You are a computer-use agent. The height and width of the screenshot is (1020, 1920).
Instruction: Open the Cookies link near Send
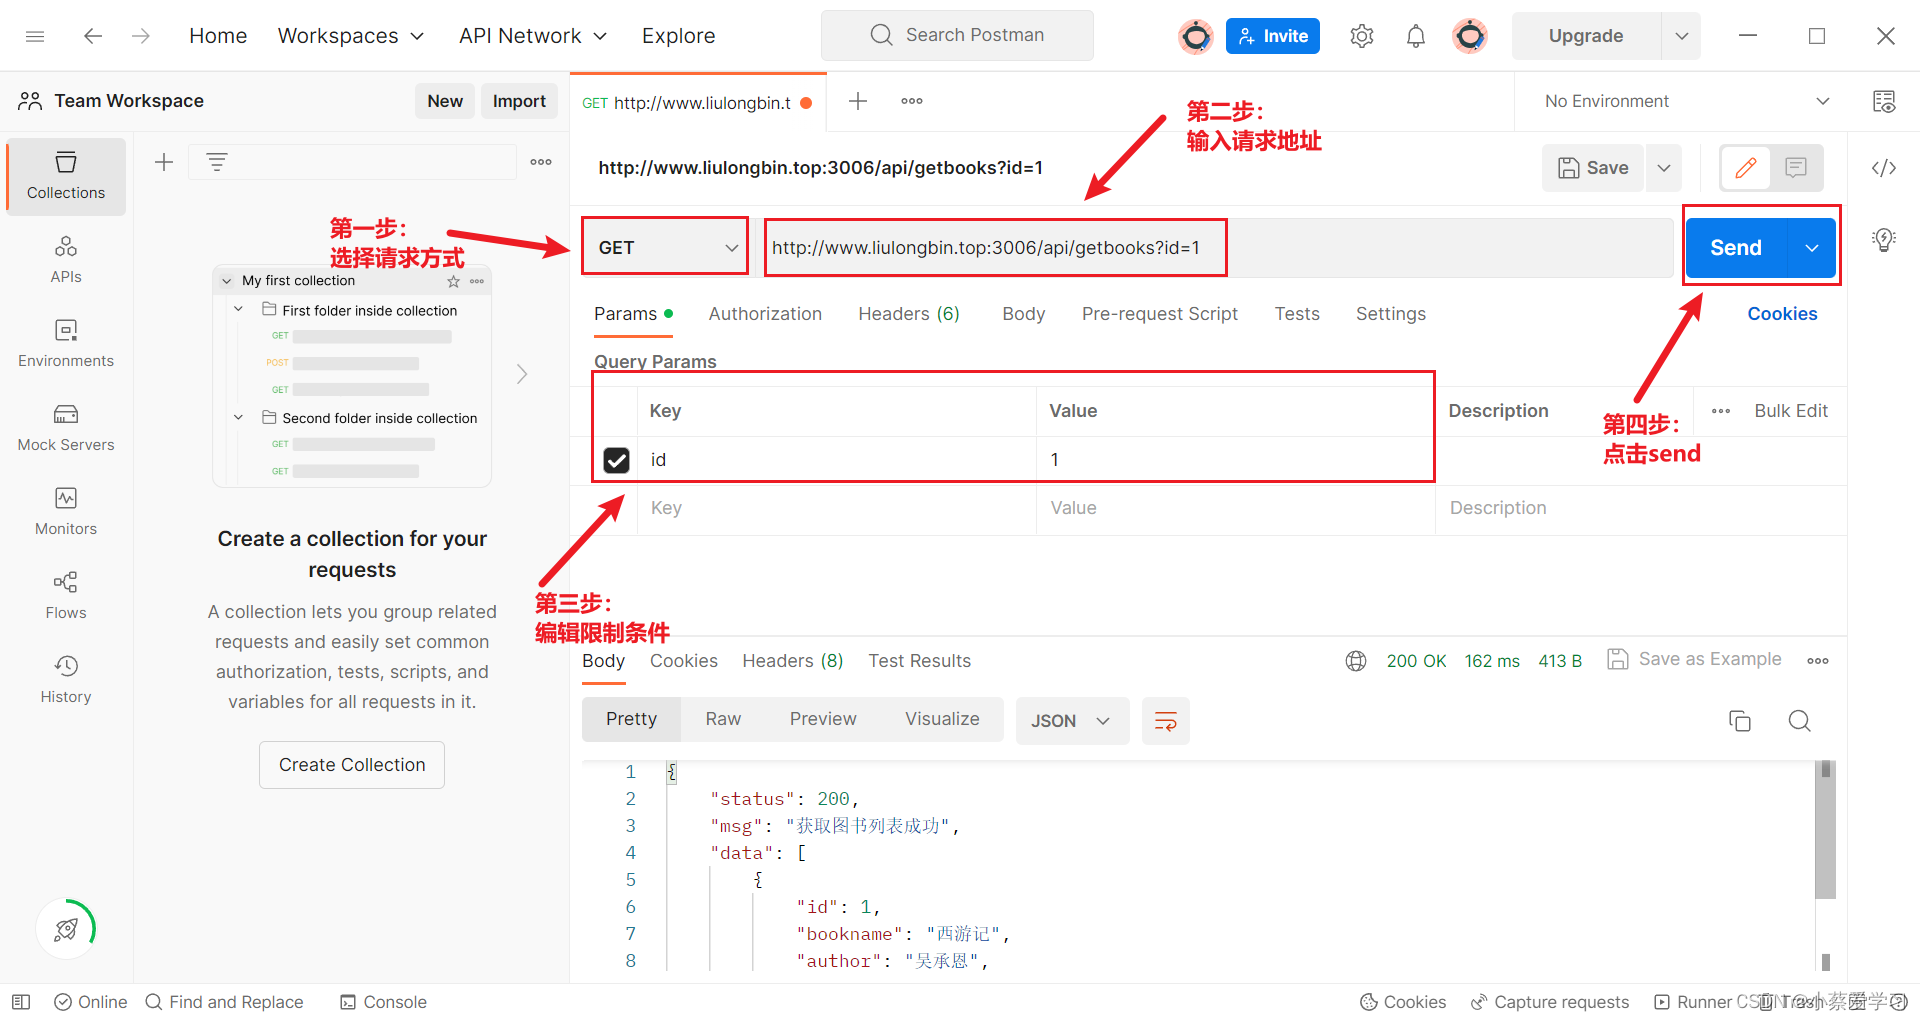click(1782, 314)
